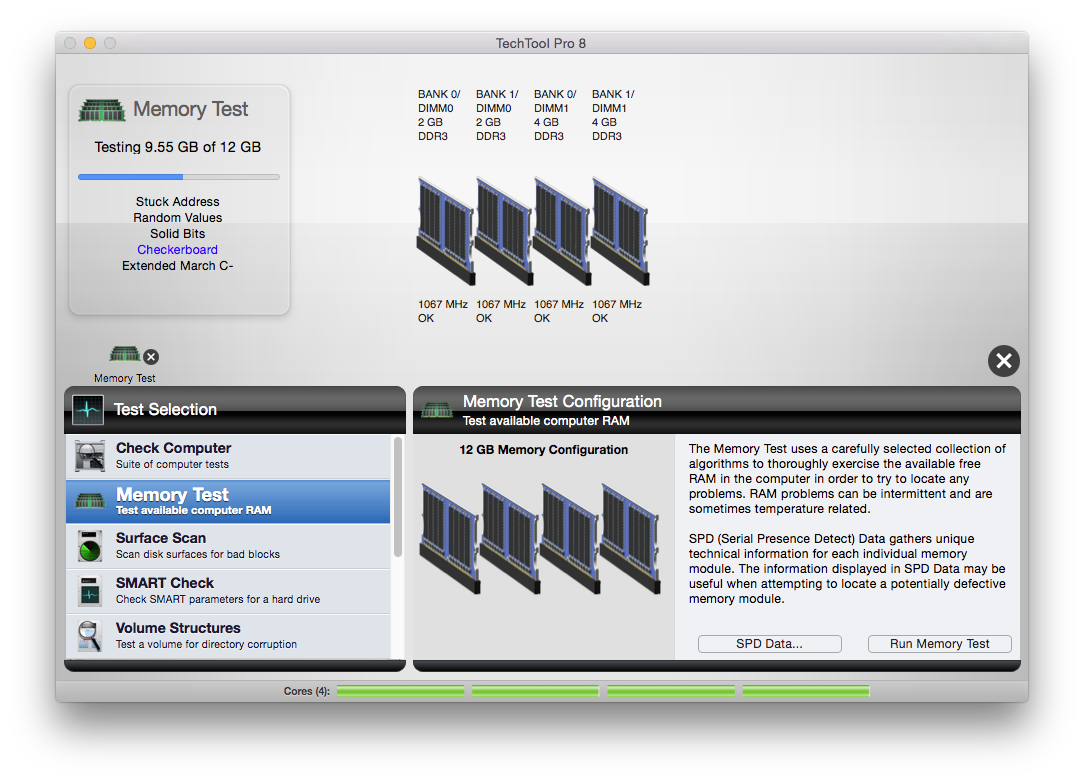
Task: Dismiss the panel with the large round X
Action: tap(1003, 361)
